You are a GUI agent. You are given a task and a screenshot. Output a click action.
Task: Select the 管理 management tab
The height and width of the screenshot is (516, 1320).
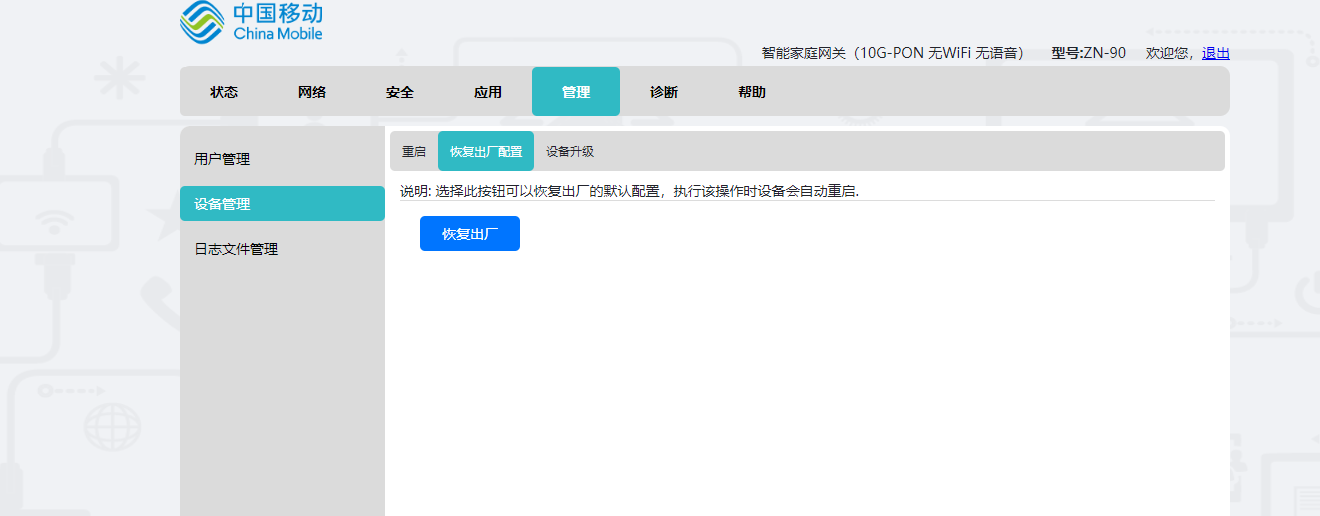(576, 92)
